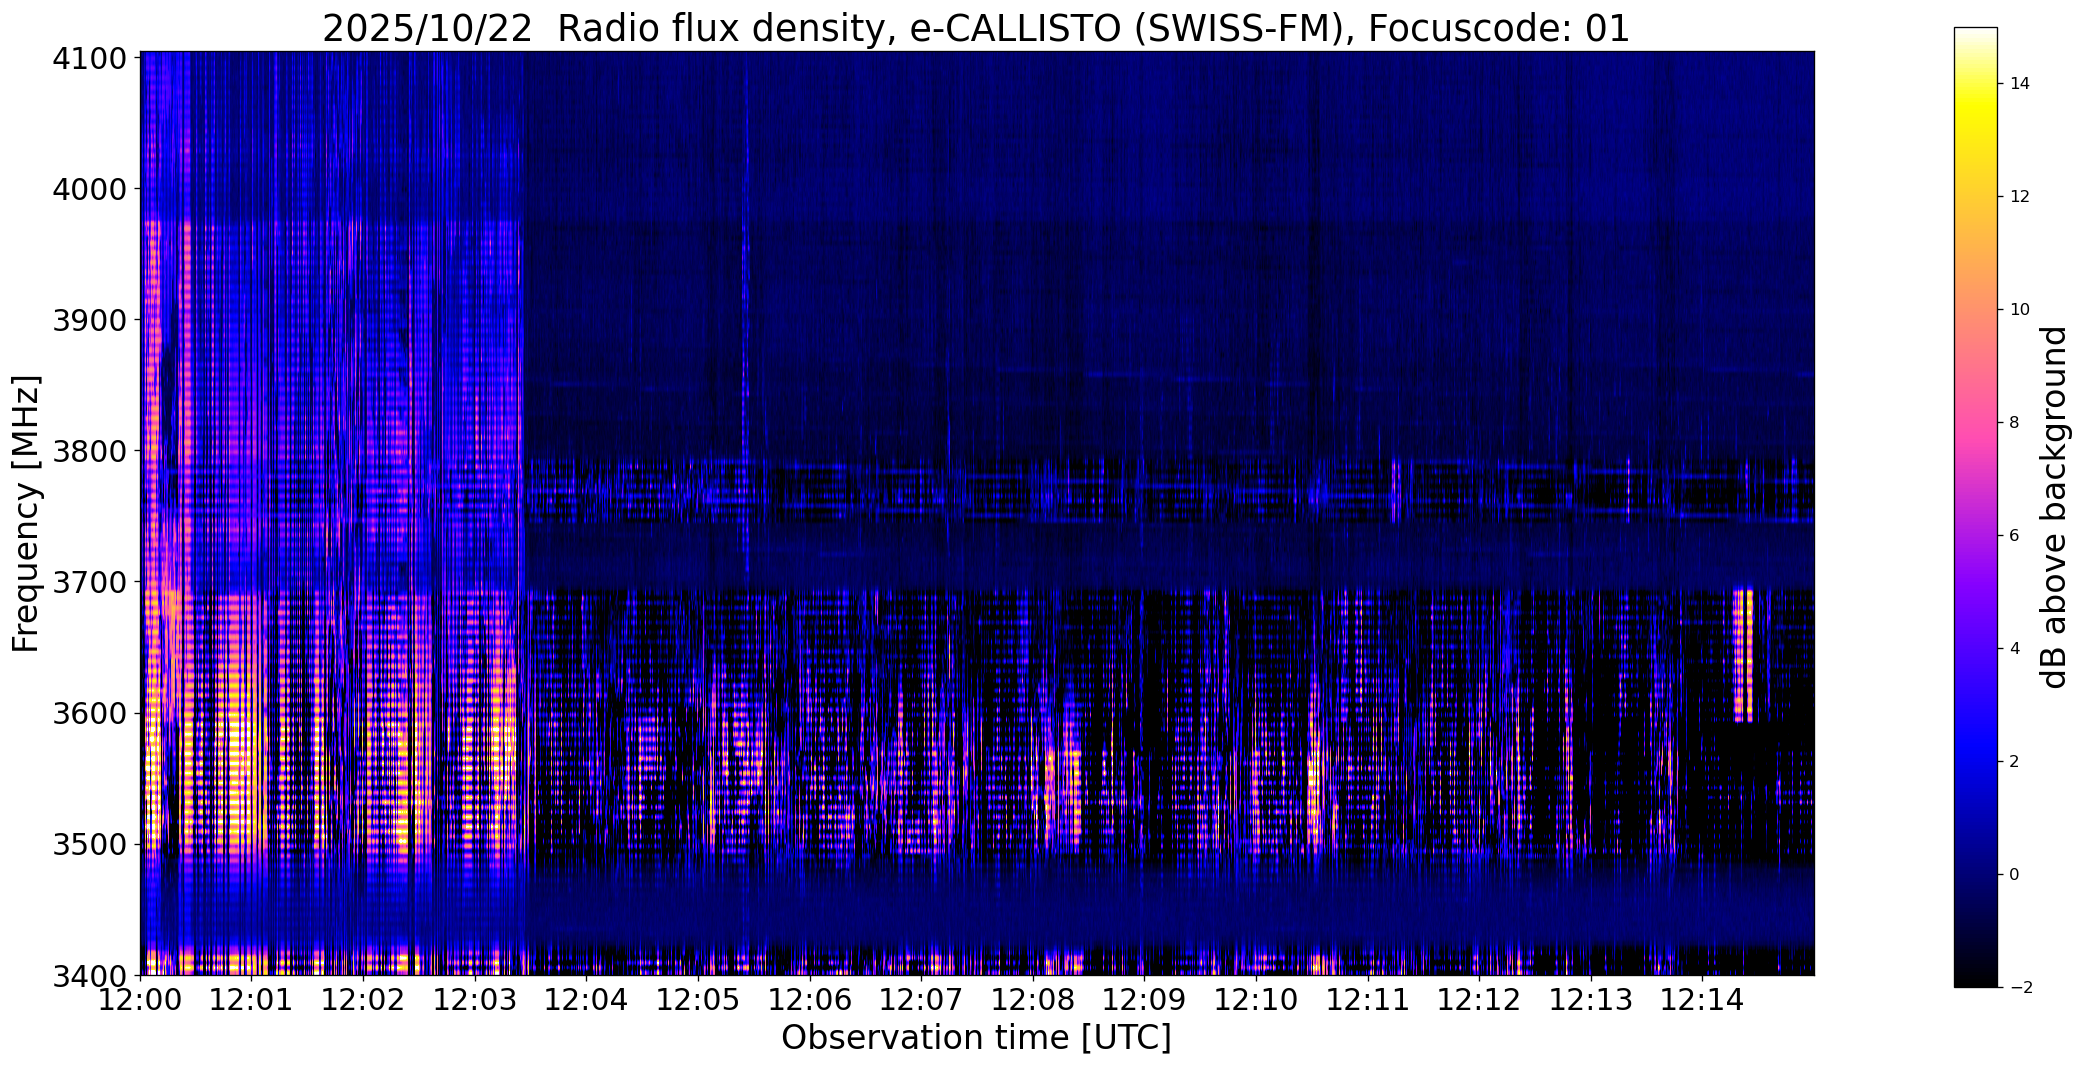Click the 3800 frequency tick label
2085x1067 pixels.
[89, 451]
